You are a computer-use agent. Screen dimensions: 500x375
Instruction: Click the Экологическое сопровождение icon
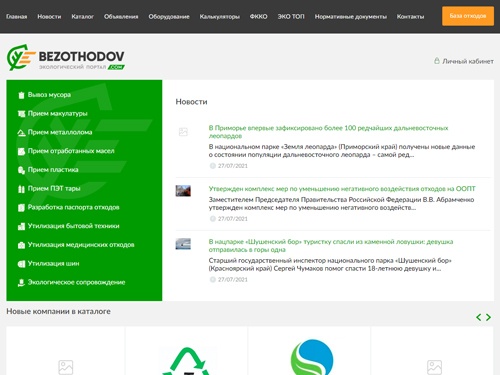point(21,283)
